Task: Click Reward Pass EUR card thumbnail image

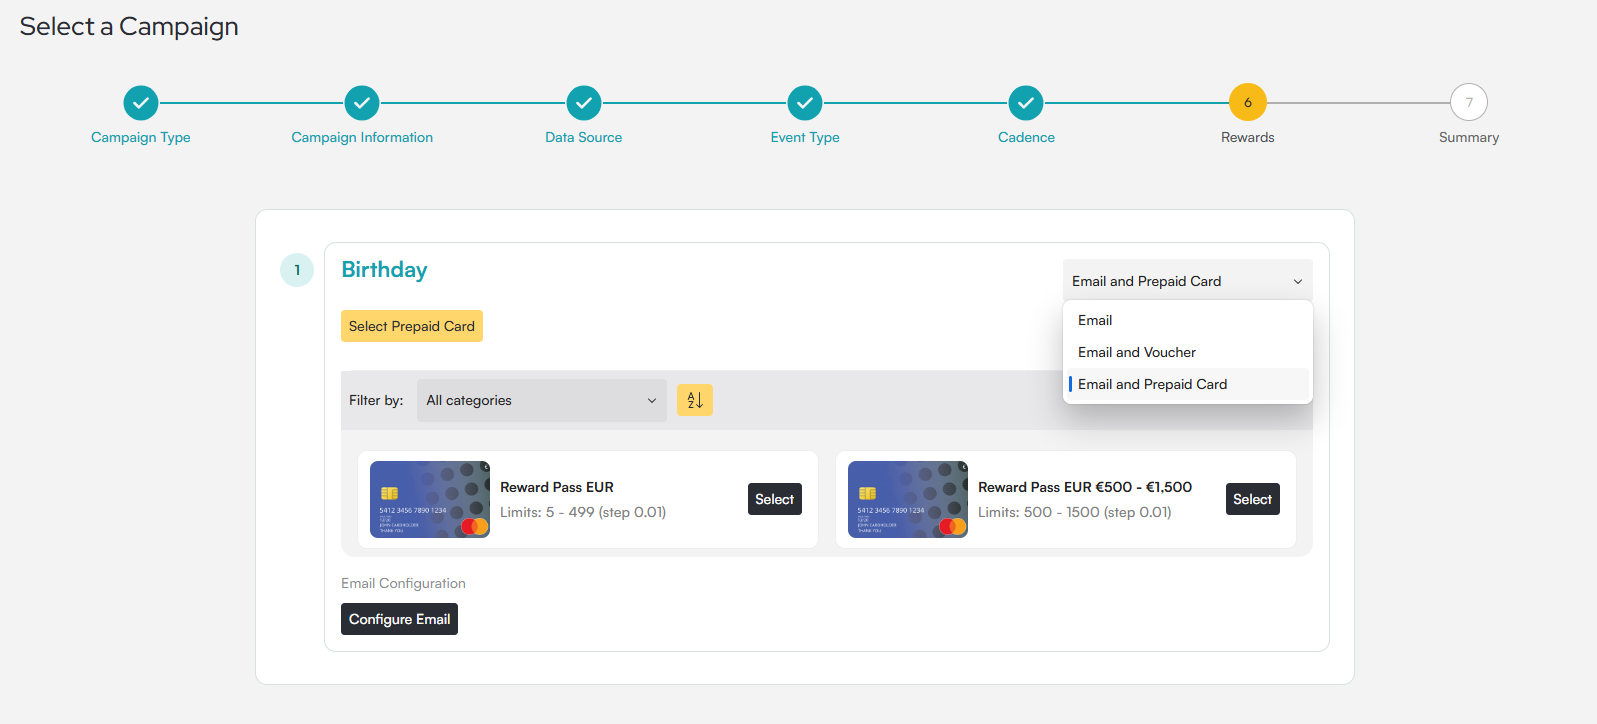Action: [430, 499]
